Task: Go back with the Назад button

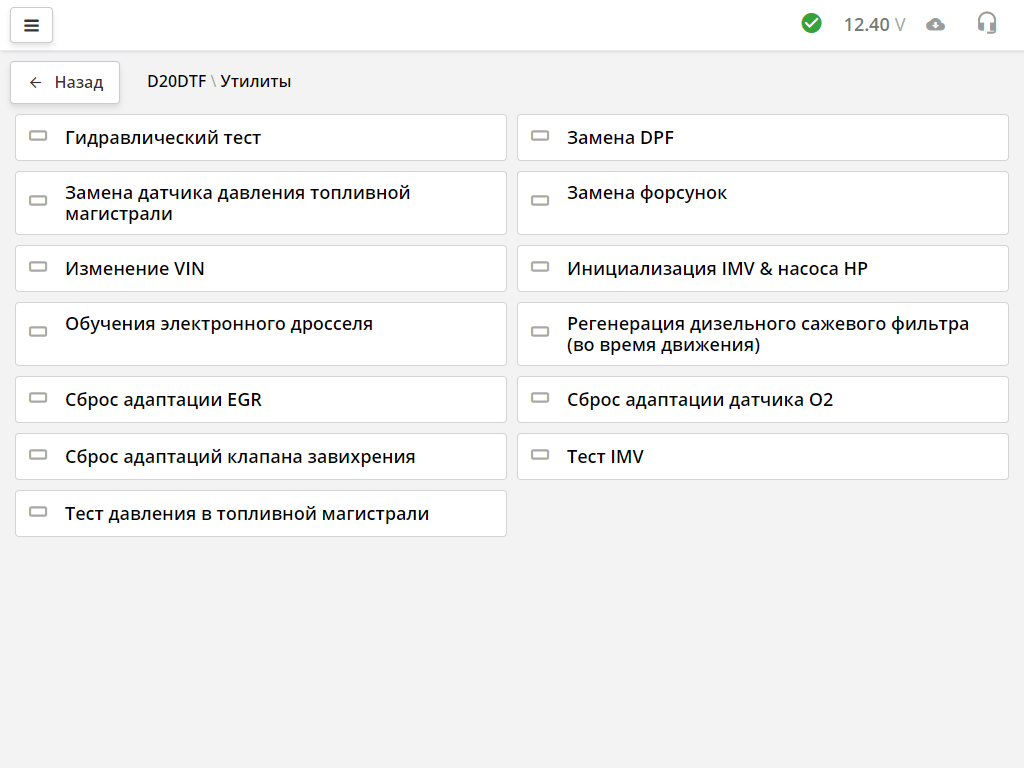Action: coord(65,82)
